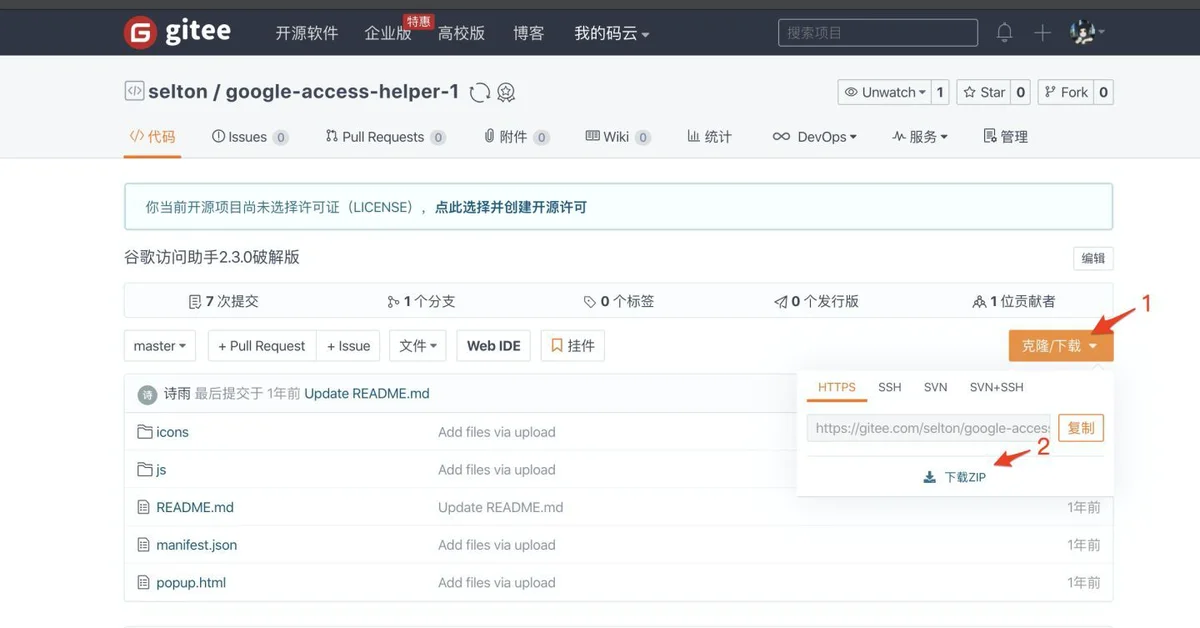The width and height of the screenshot is (1200, 628).
Task: Click the badge icon next to repository name
Action: click(506, 92)
